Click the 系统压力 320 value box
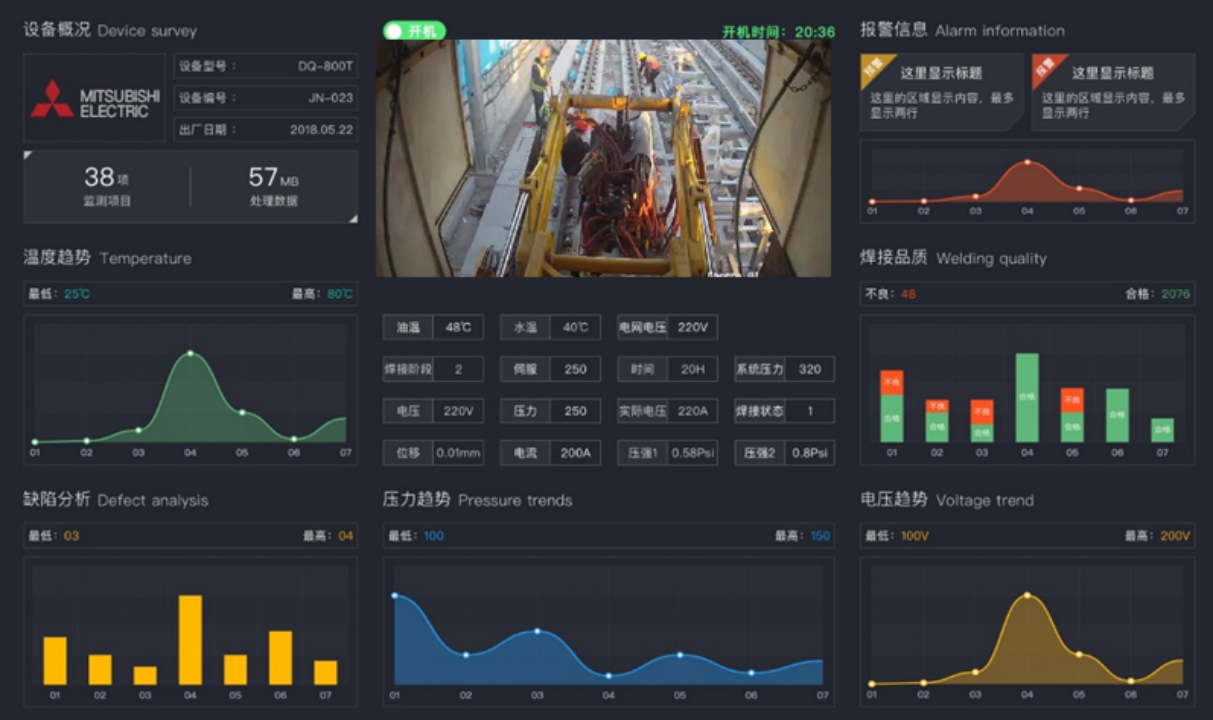 809,369
